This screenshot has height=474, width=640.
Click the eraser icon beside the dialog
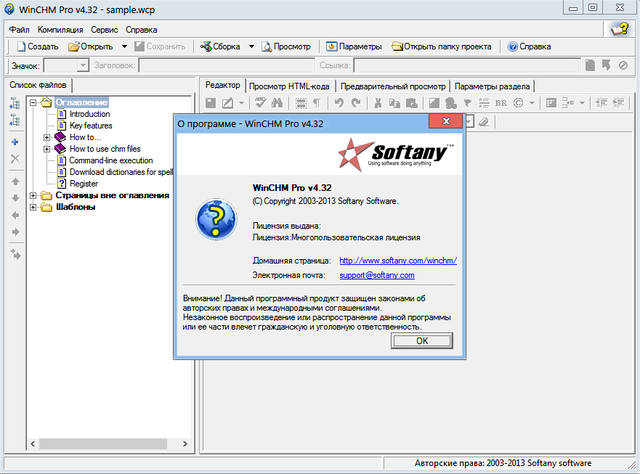484,122
